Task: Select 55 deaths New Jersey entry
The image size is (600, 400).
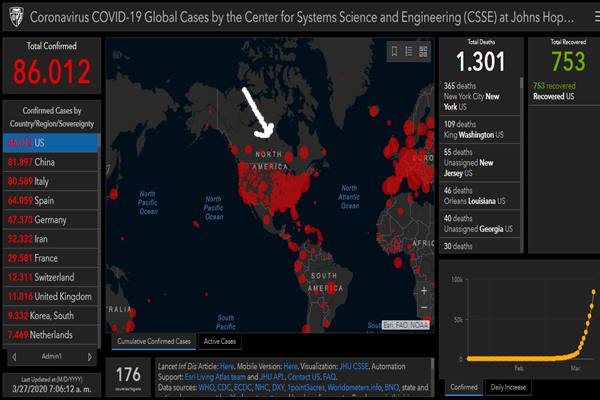Action: [x=480, y=163]
